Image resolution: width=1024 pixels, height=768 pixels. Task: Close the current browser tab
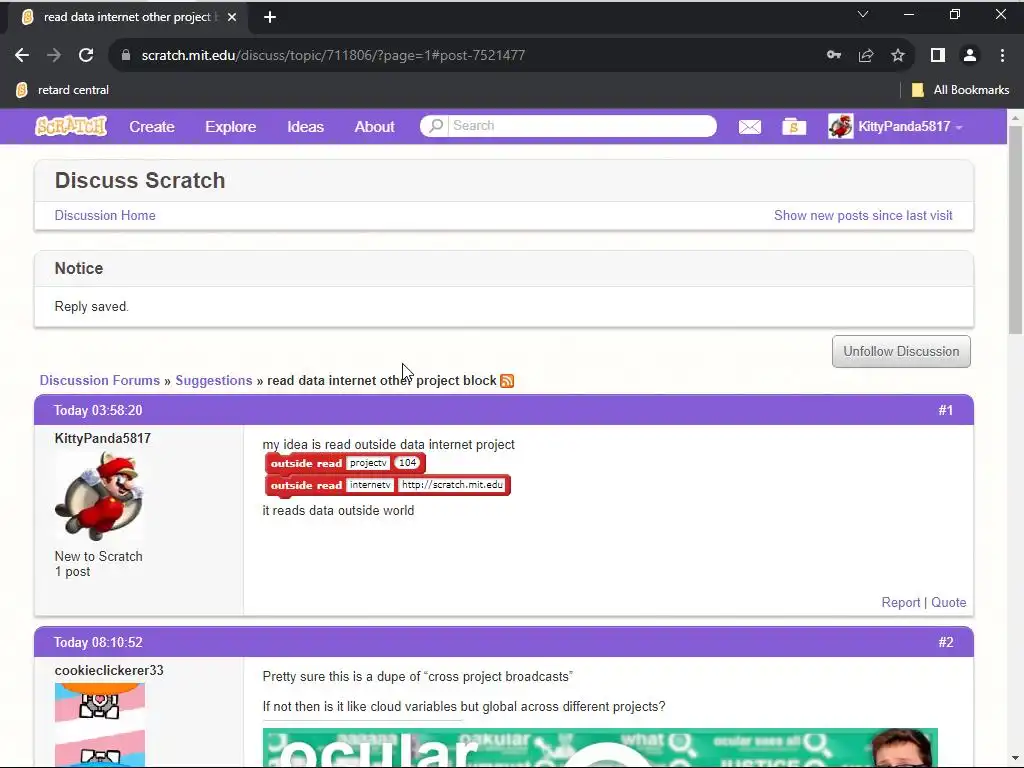tap(232, 18)
